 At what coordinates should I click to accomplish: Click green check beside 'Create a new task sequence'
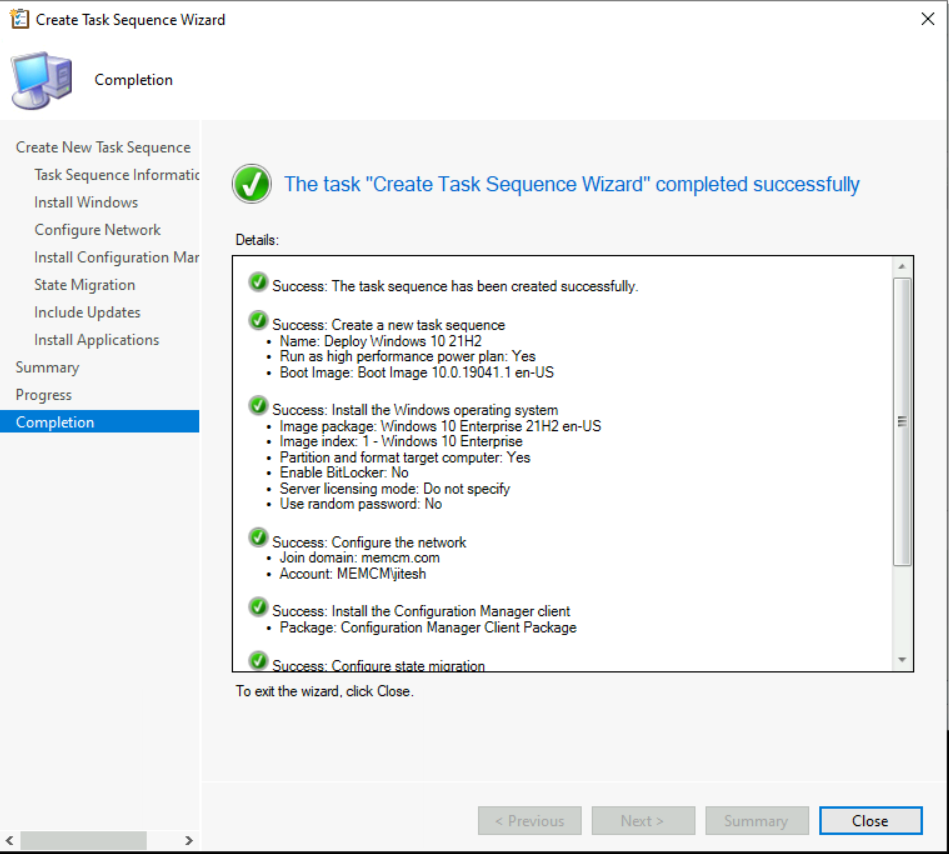point(258,321)
